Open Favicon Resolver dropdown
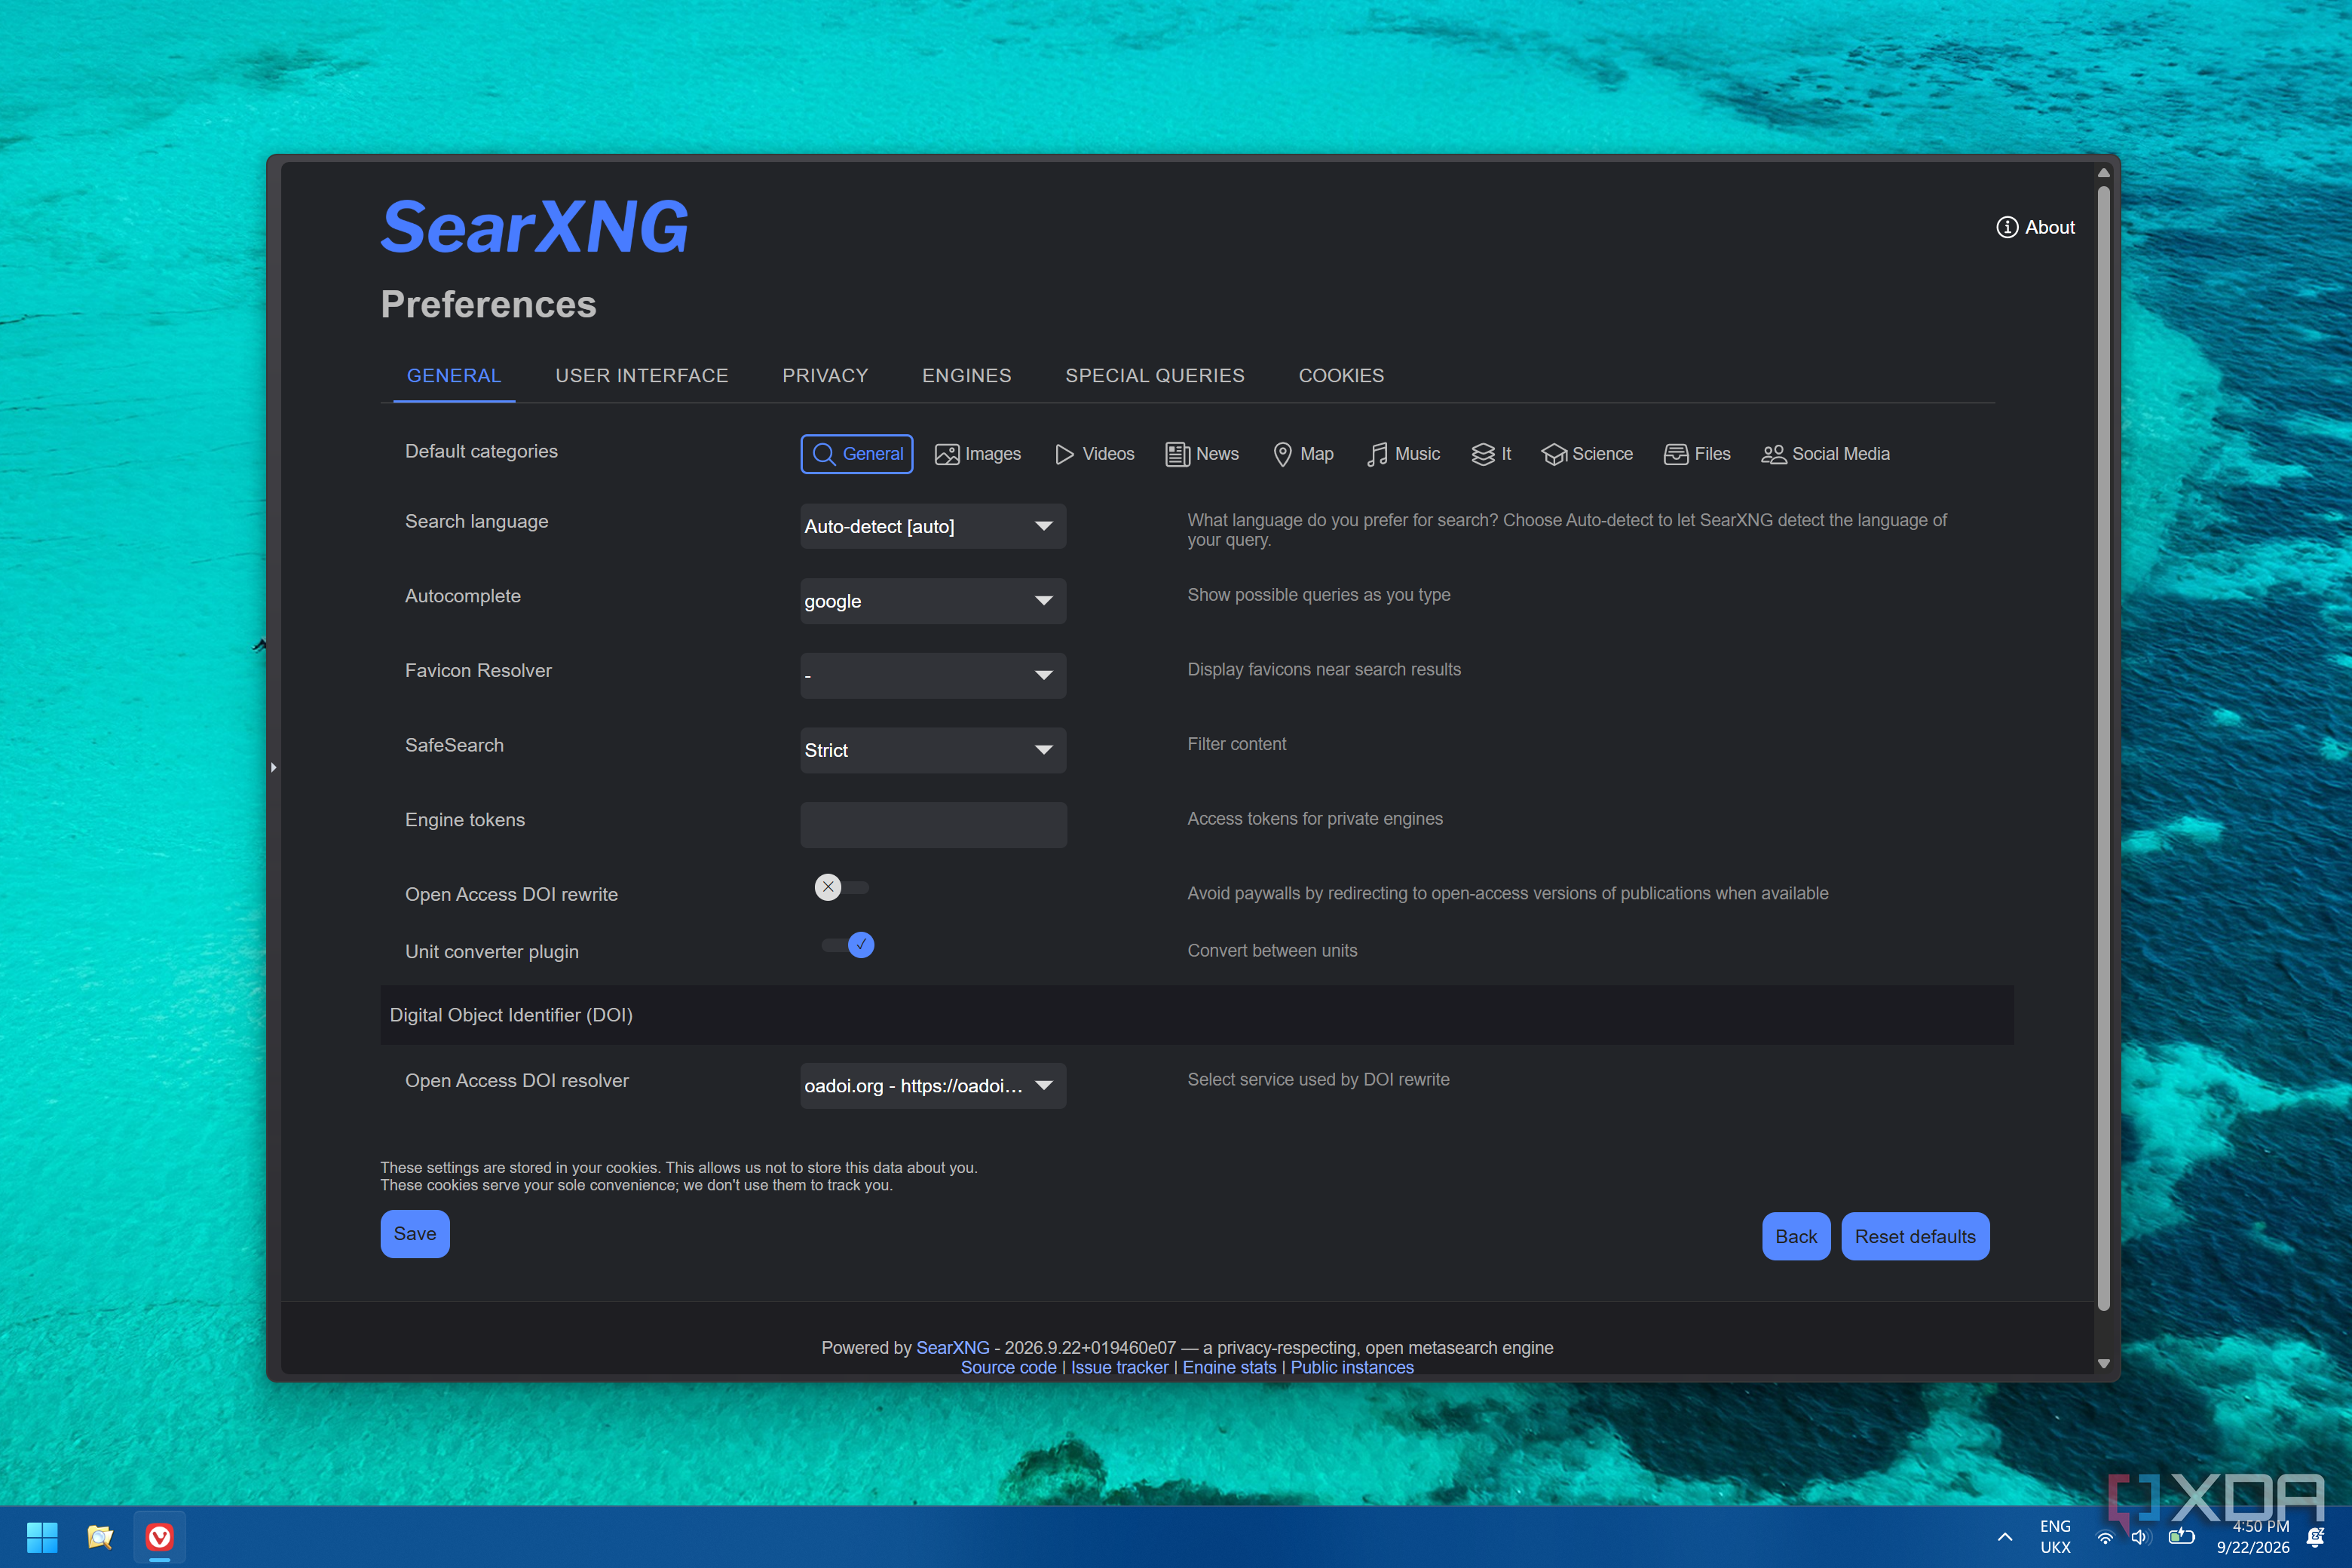 click(x=933, y=676)
